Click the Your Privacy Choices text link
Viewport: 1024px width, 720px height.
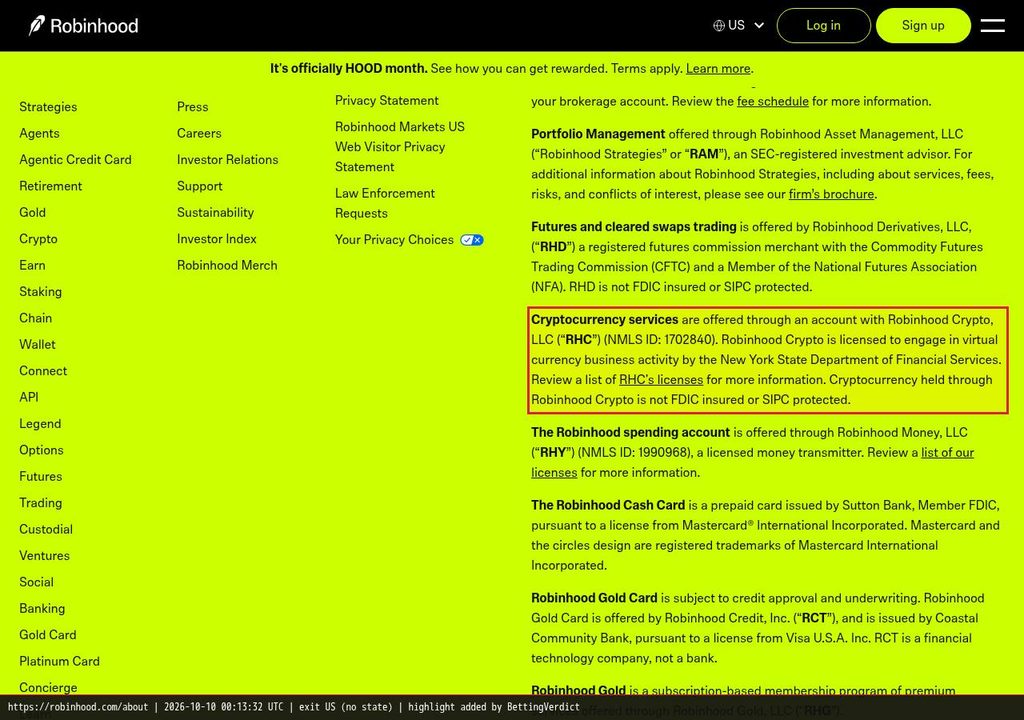pyautogui.click(x=394, y=240)
